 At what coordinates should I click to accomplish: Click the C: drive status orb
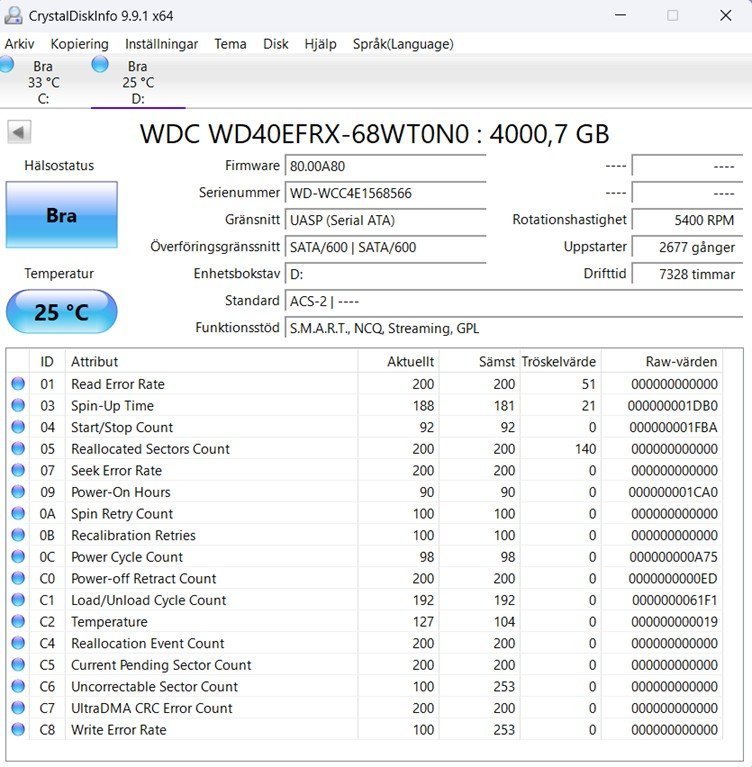(x=6, y=65)
